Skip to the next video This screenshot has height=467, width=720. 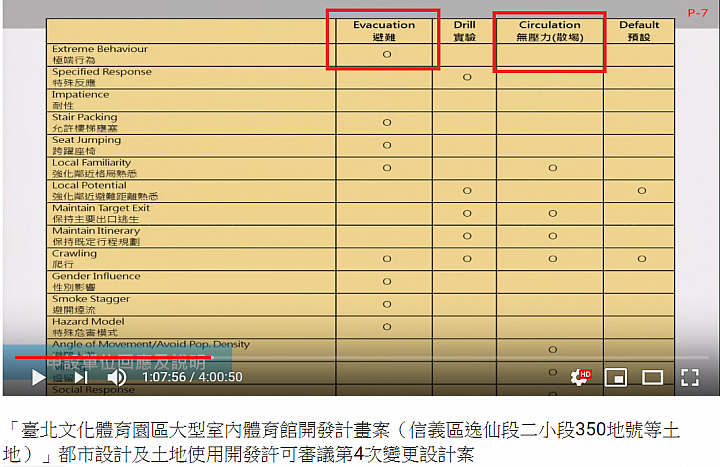click(x=82, y=377)
